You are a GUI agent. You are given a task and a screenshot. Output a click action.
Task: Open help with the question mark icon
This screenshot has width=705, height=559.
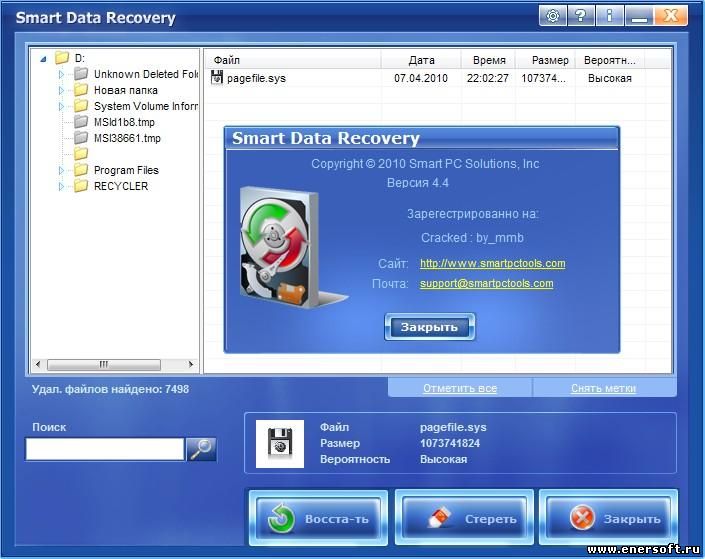580,16
